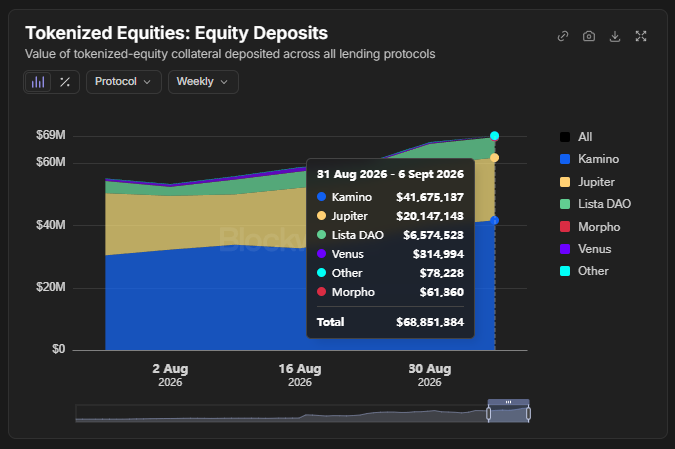Click the $20M y-axis label
The height and width of the screenshot is (449, 675).
coord(51,287)
